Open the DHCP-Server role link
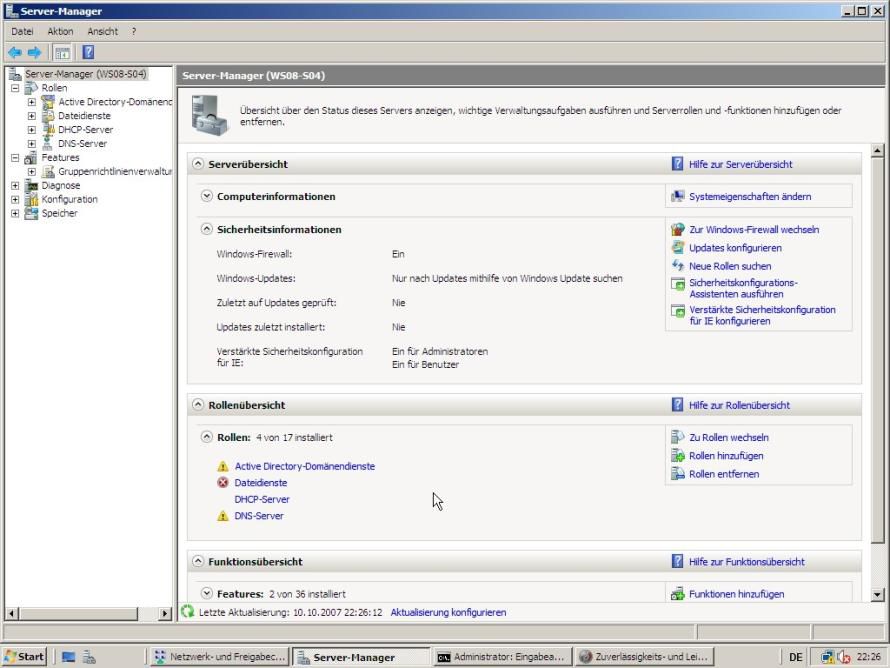This screenshot has width=890, height=668. (262, 499)
